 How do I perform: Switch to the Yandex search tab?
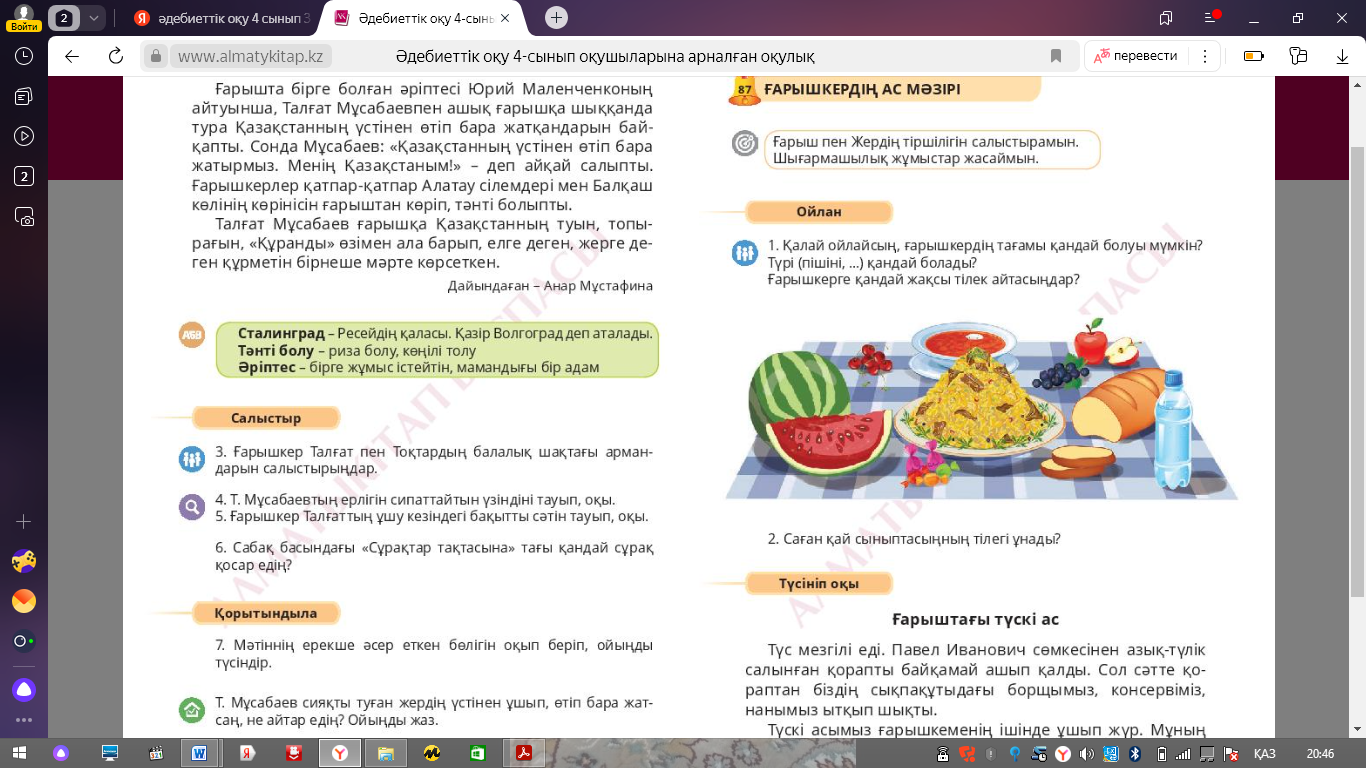pyautogui.click(x=220, y=18)
